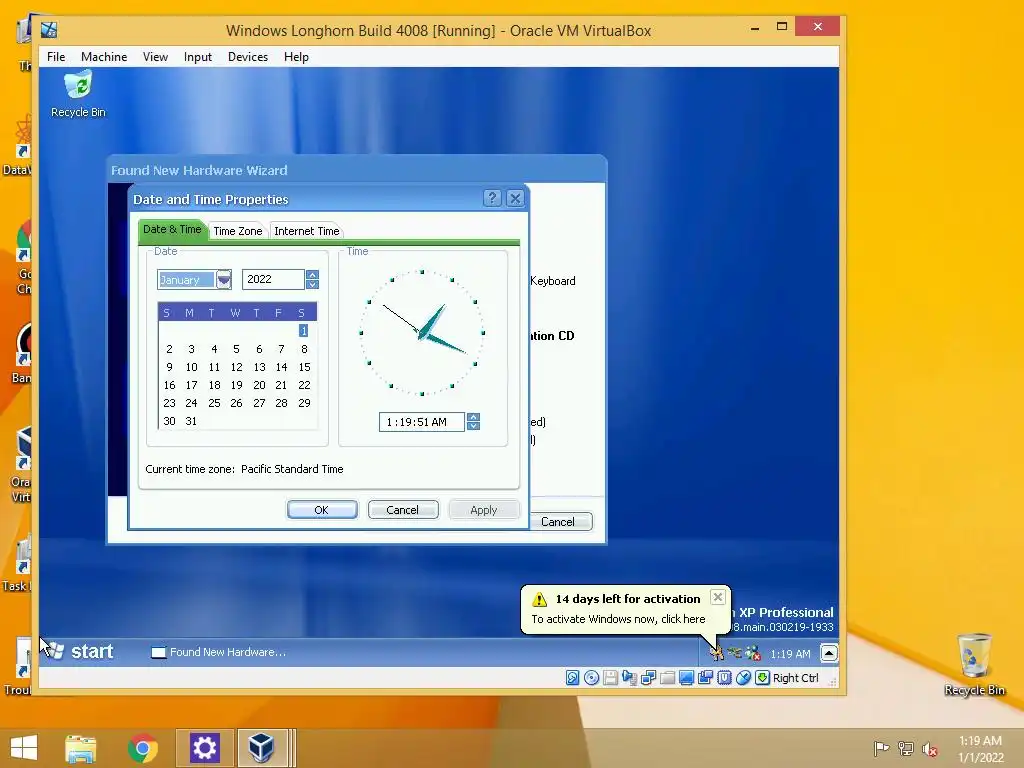Select calendar day 1

click(x=303, y=331)
